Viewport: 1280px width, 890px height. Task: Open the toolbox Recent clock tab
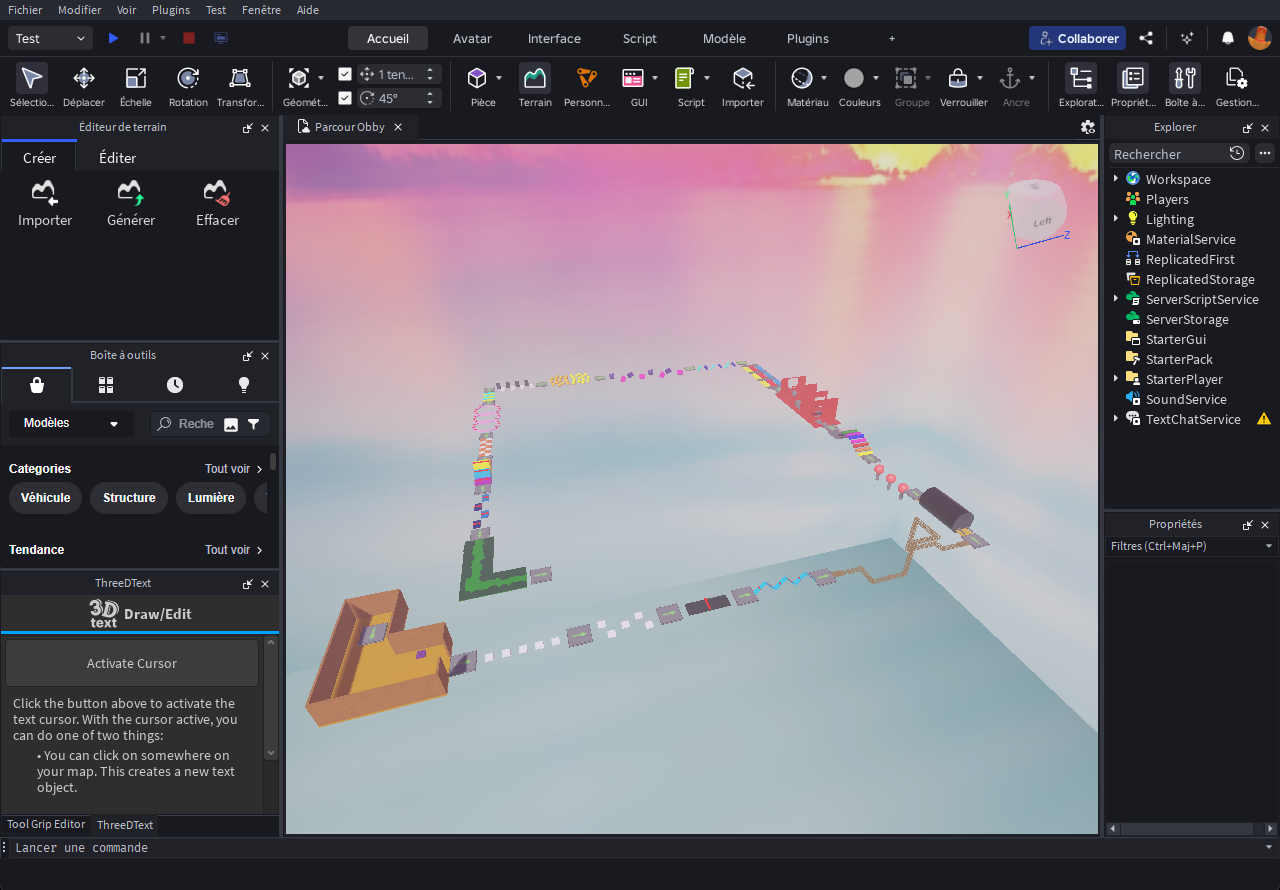175,385
